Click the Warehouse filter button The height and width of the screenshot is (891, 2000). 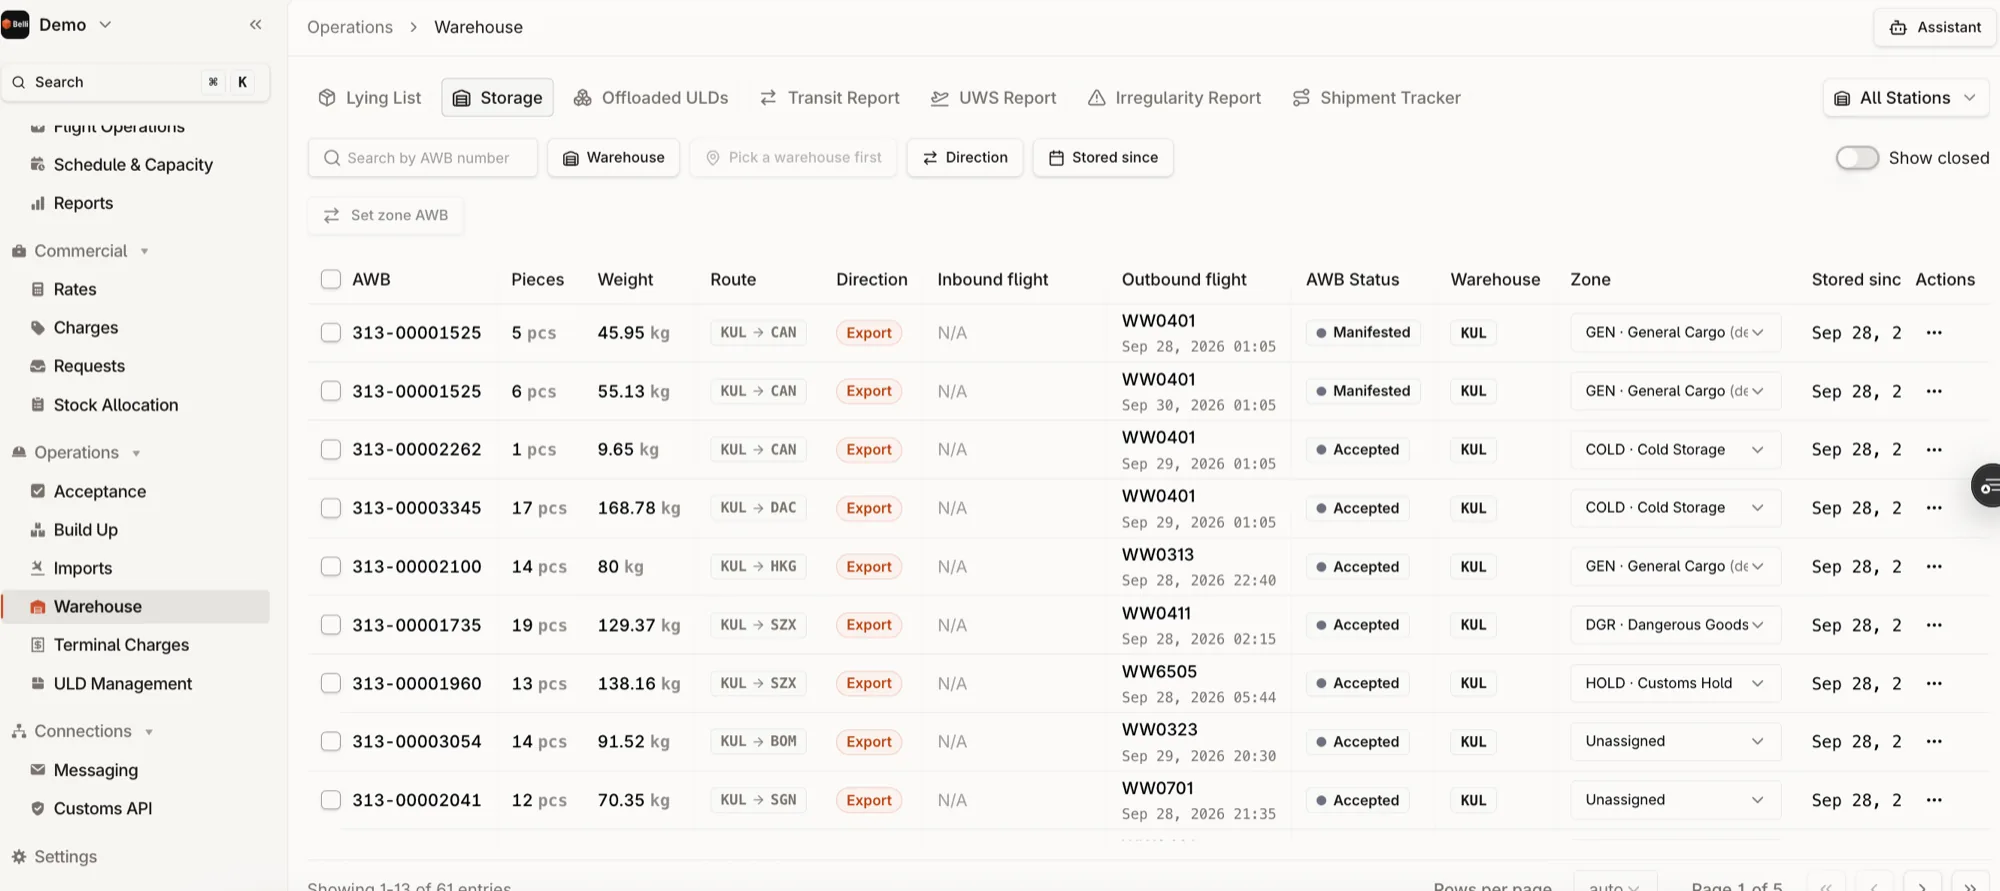click(614, 158)
